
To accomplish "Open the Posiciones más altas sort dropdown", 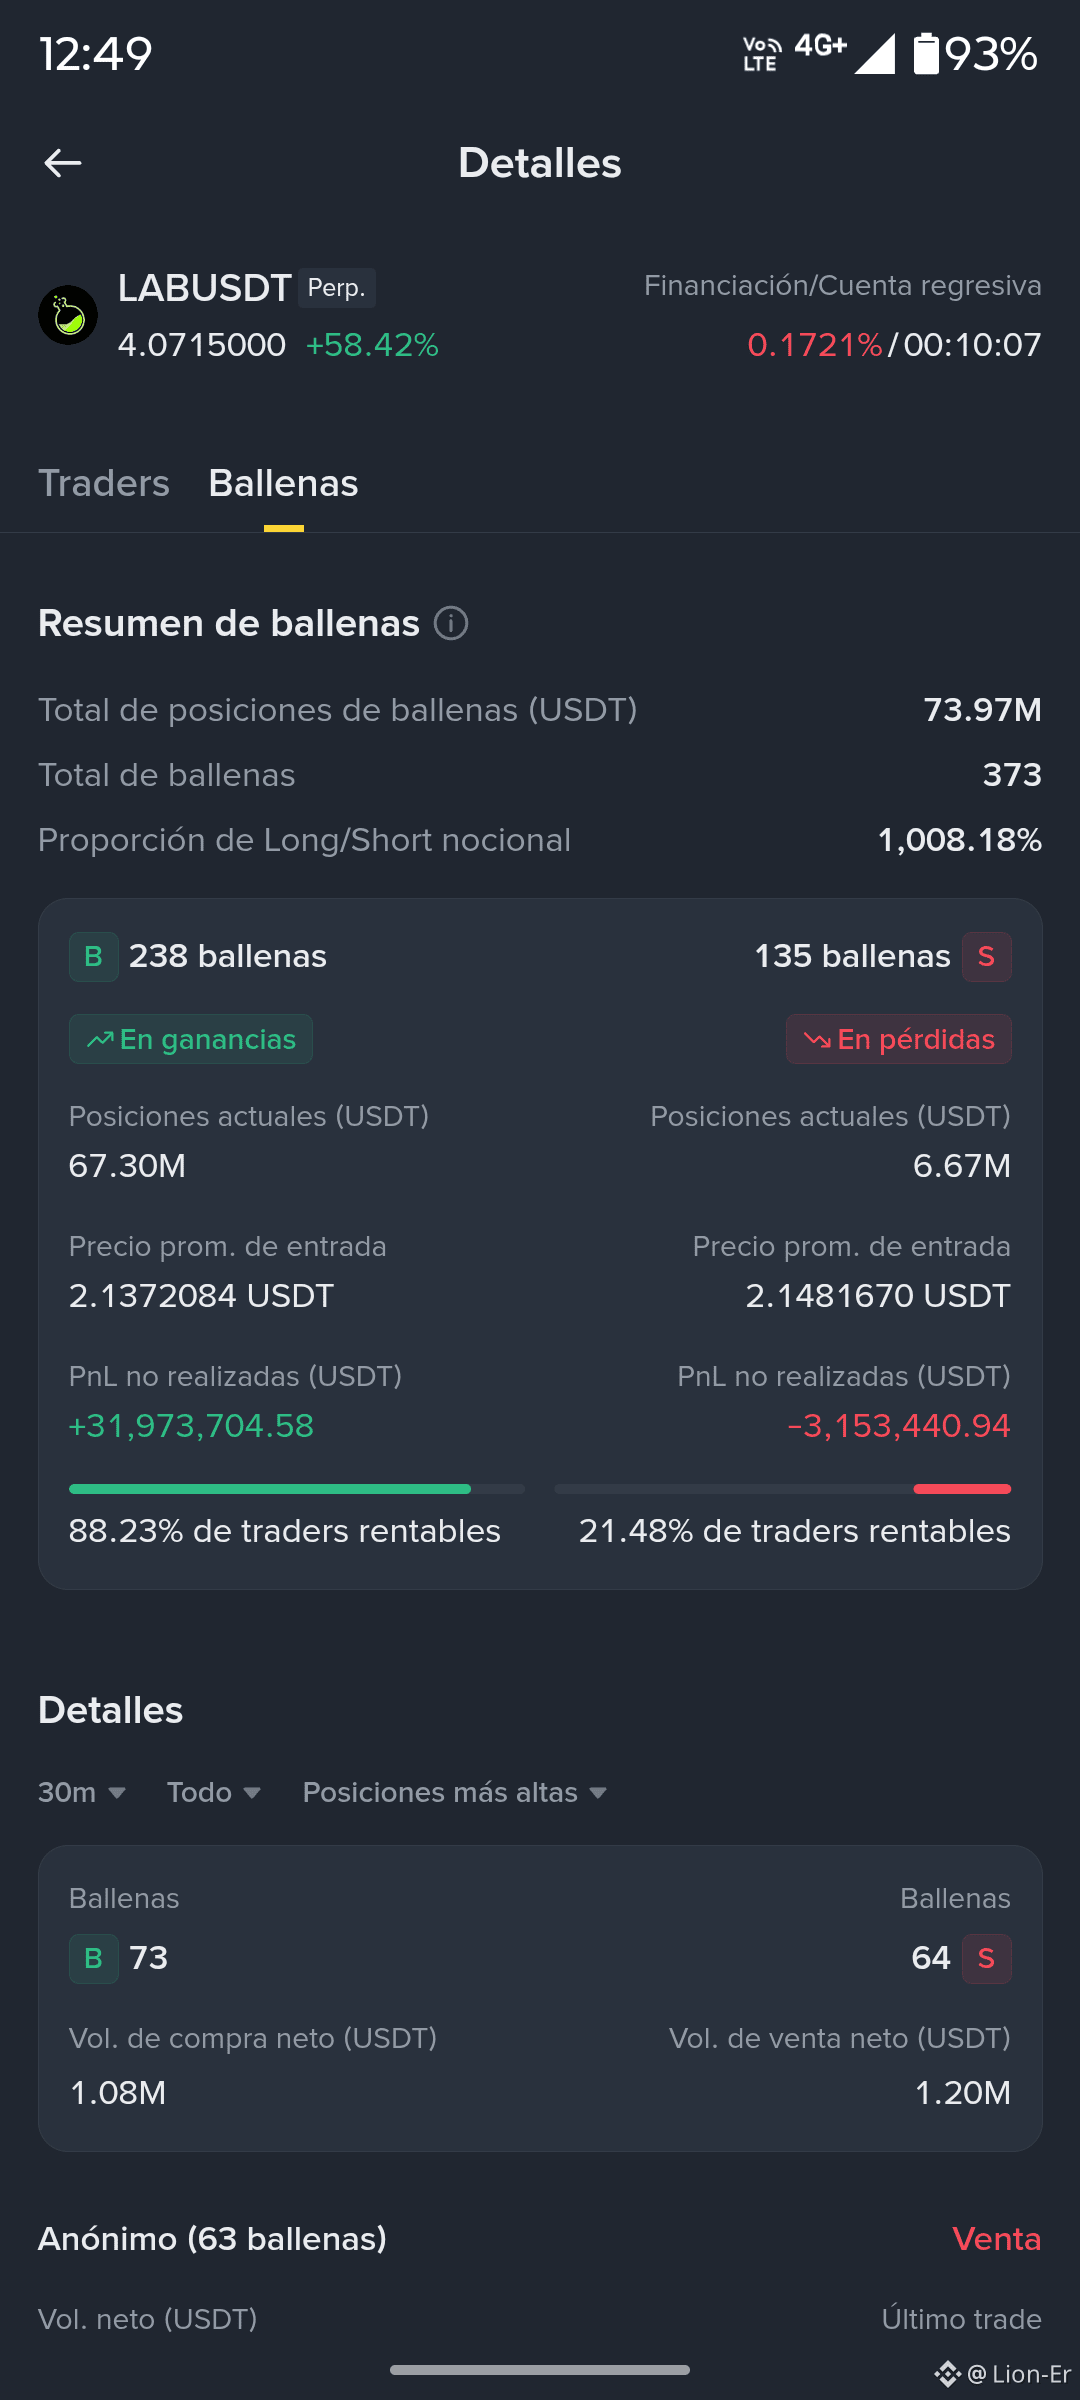I will click(455, 1792).
